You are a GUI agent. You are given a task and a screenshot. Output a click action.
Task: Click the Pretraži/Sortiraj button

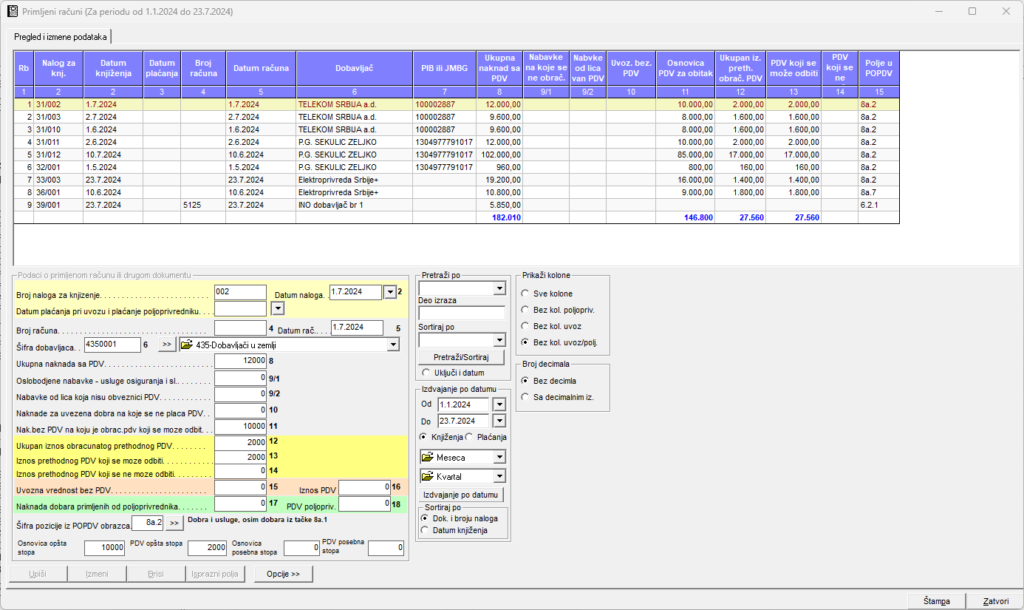[461, 357]
